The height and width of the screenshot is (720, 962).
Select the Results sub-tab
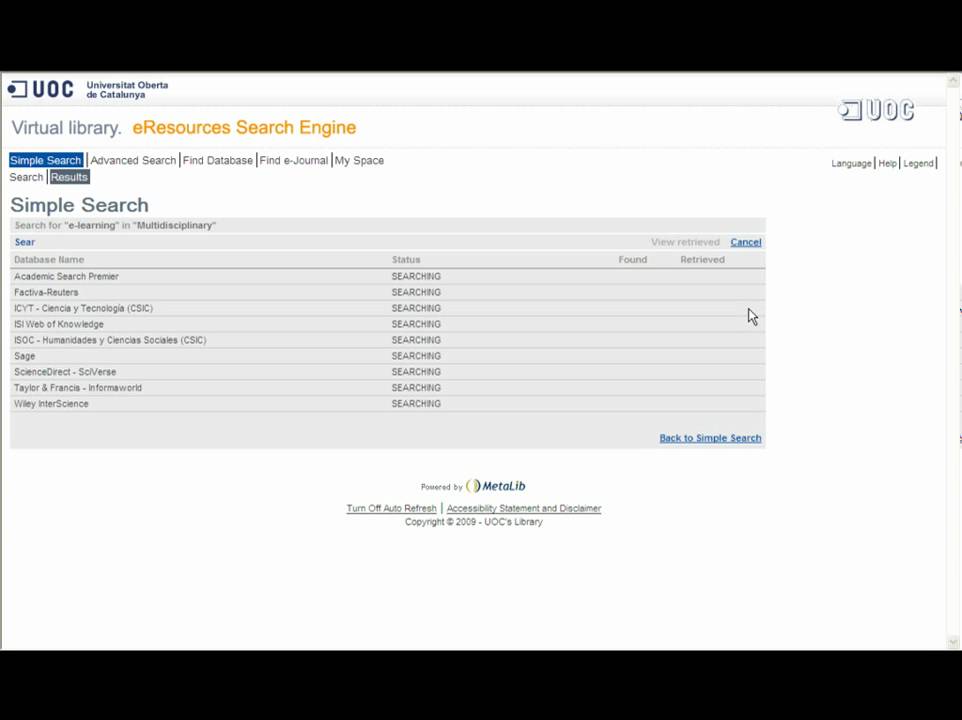click(x=69, y=177)
